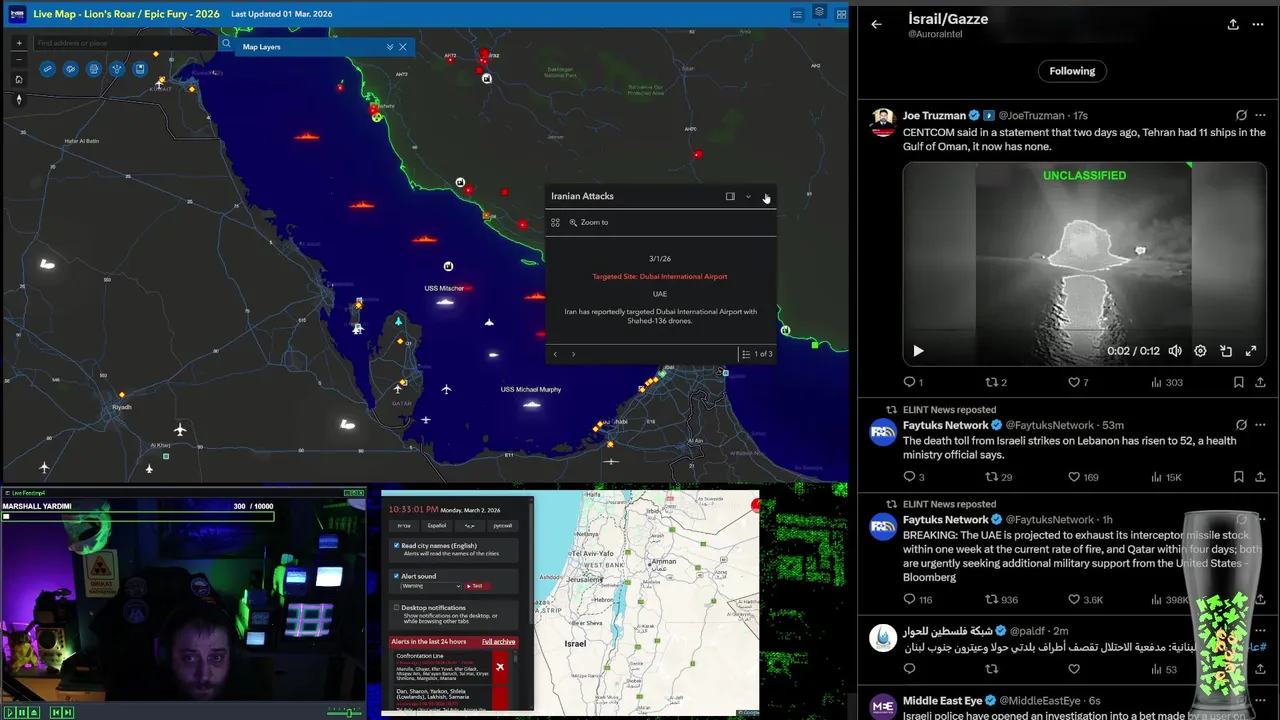Open the second round toolbar tool
Screen dimensions: 1280x720
tap(70, 69)
